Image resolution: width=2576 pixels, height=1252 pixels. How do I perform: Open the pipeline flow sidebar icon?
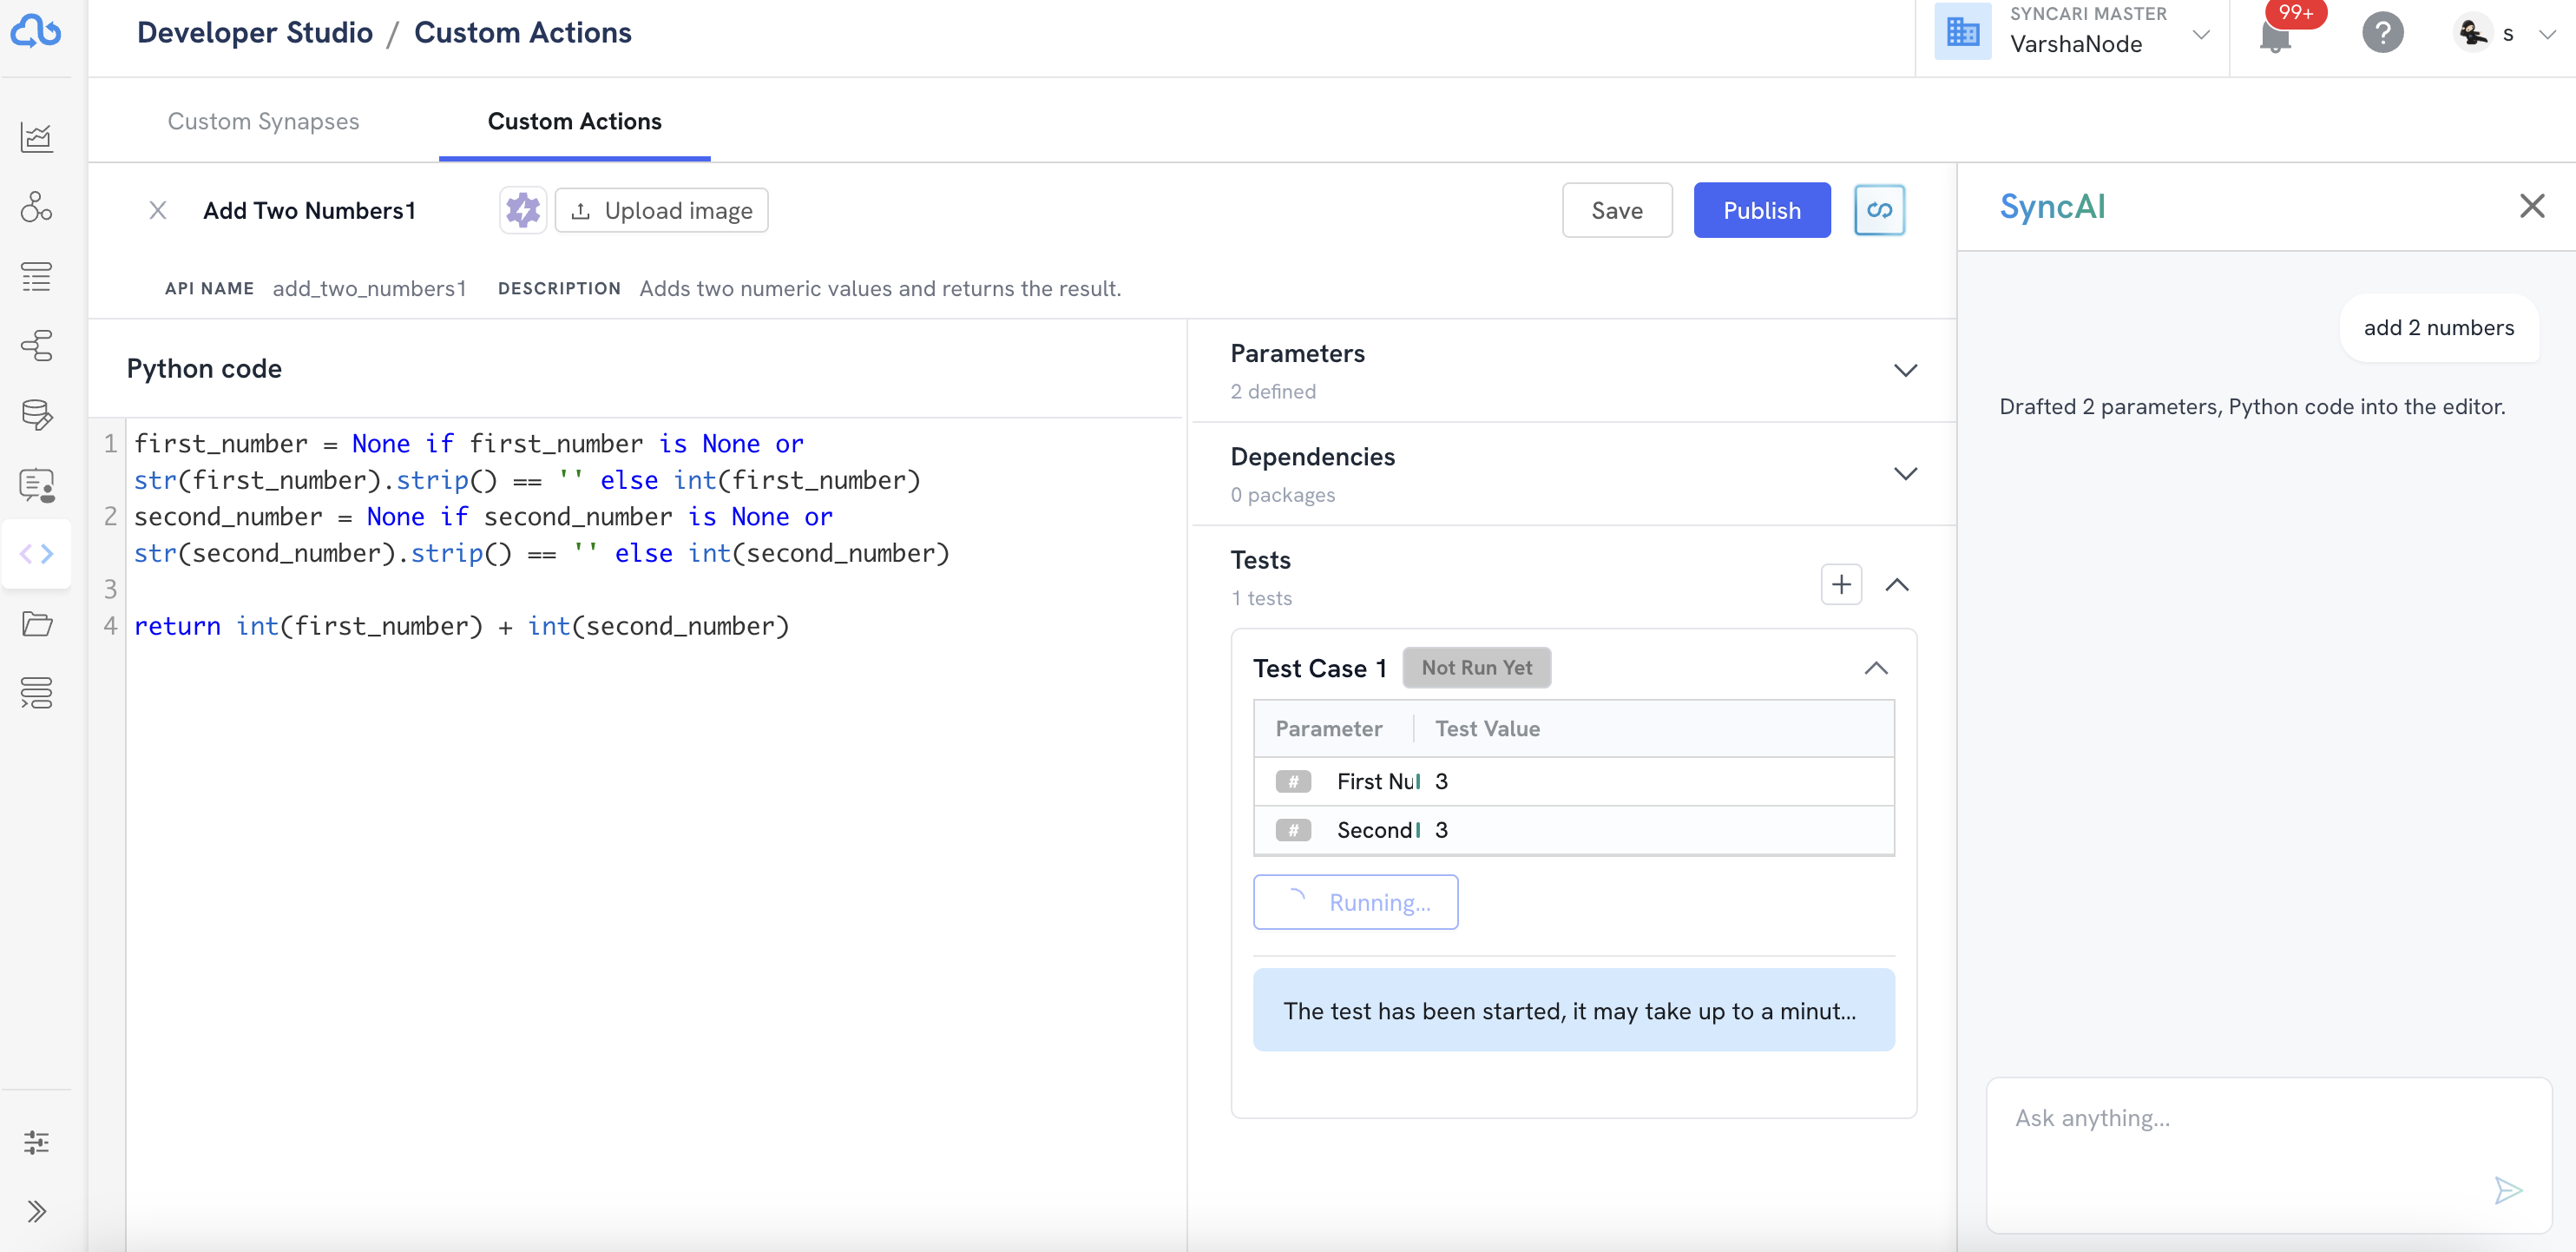tap(37, 345)
